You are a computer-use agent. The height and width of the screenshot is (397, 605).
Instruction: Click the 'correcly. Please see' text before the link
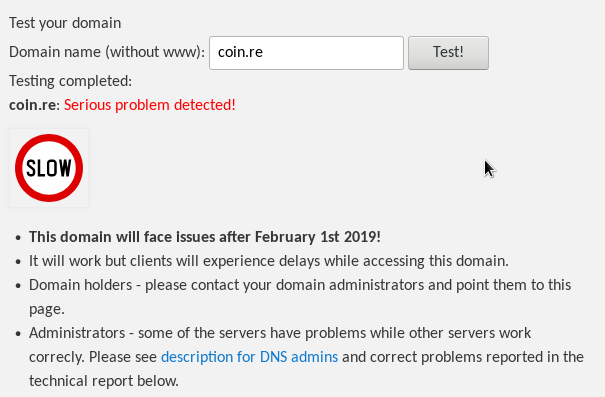[x=93, y=357]
